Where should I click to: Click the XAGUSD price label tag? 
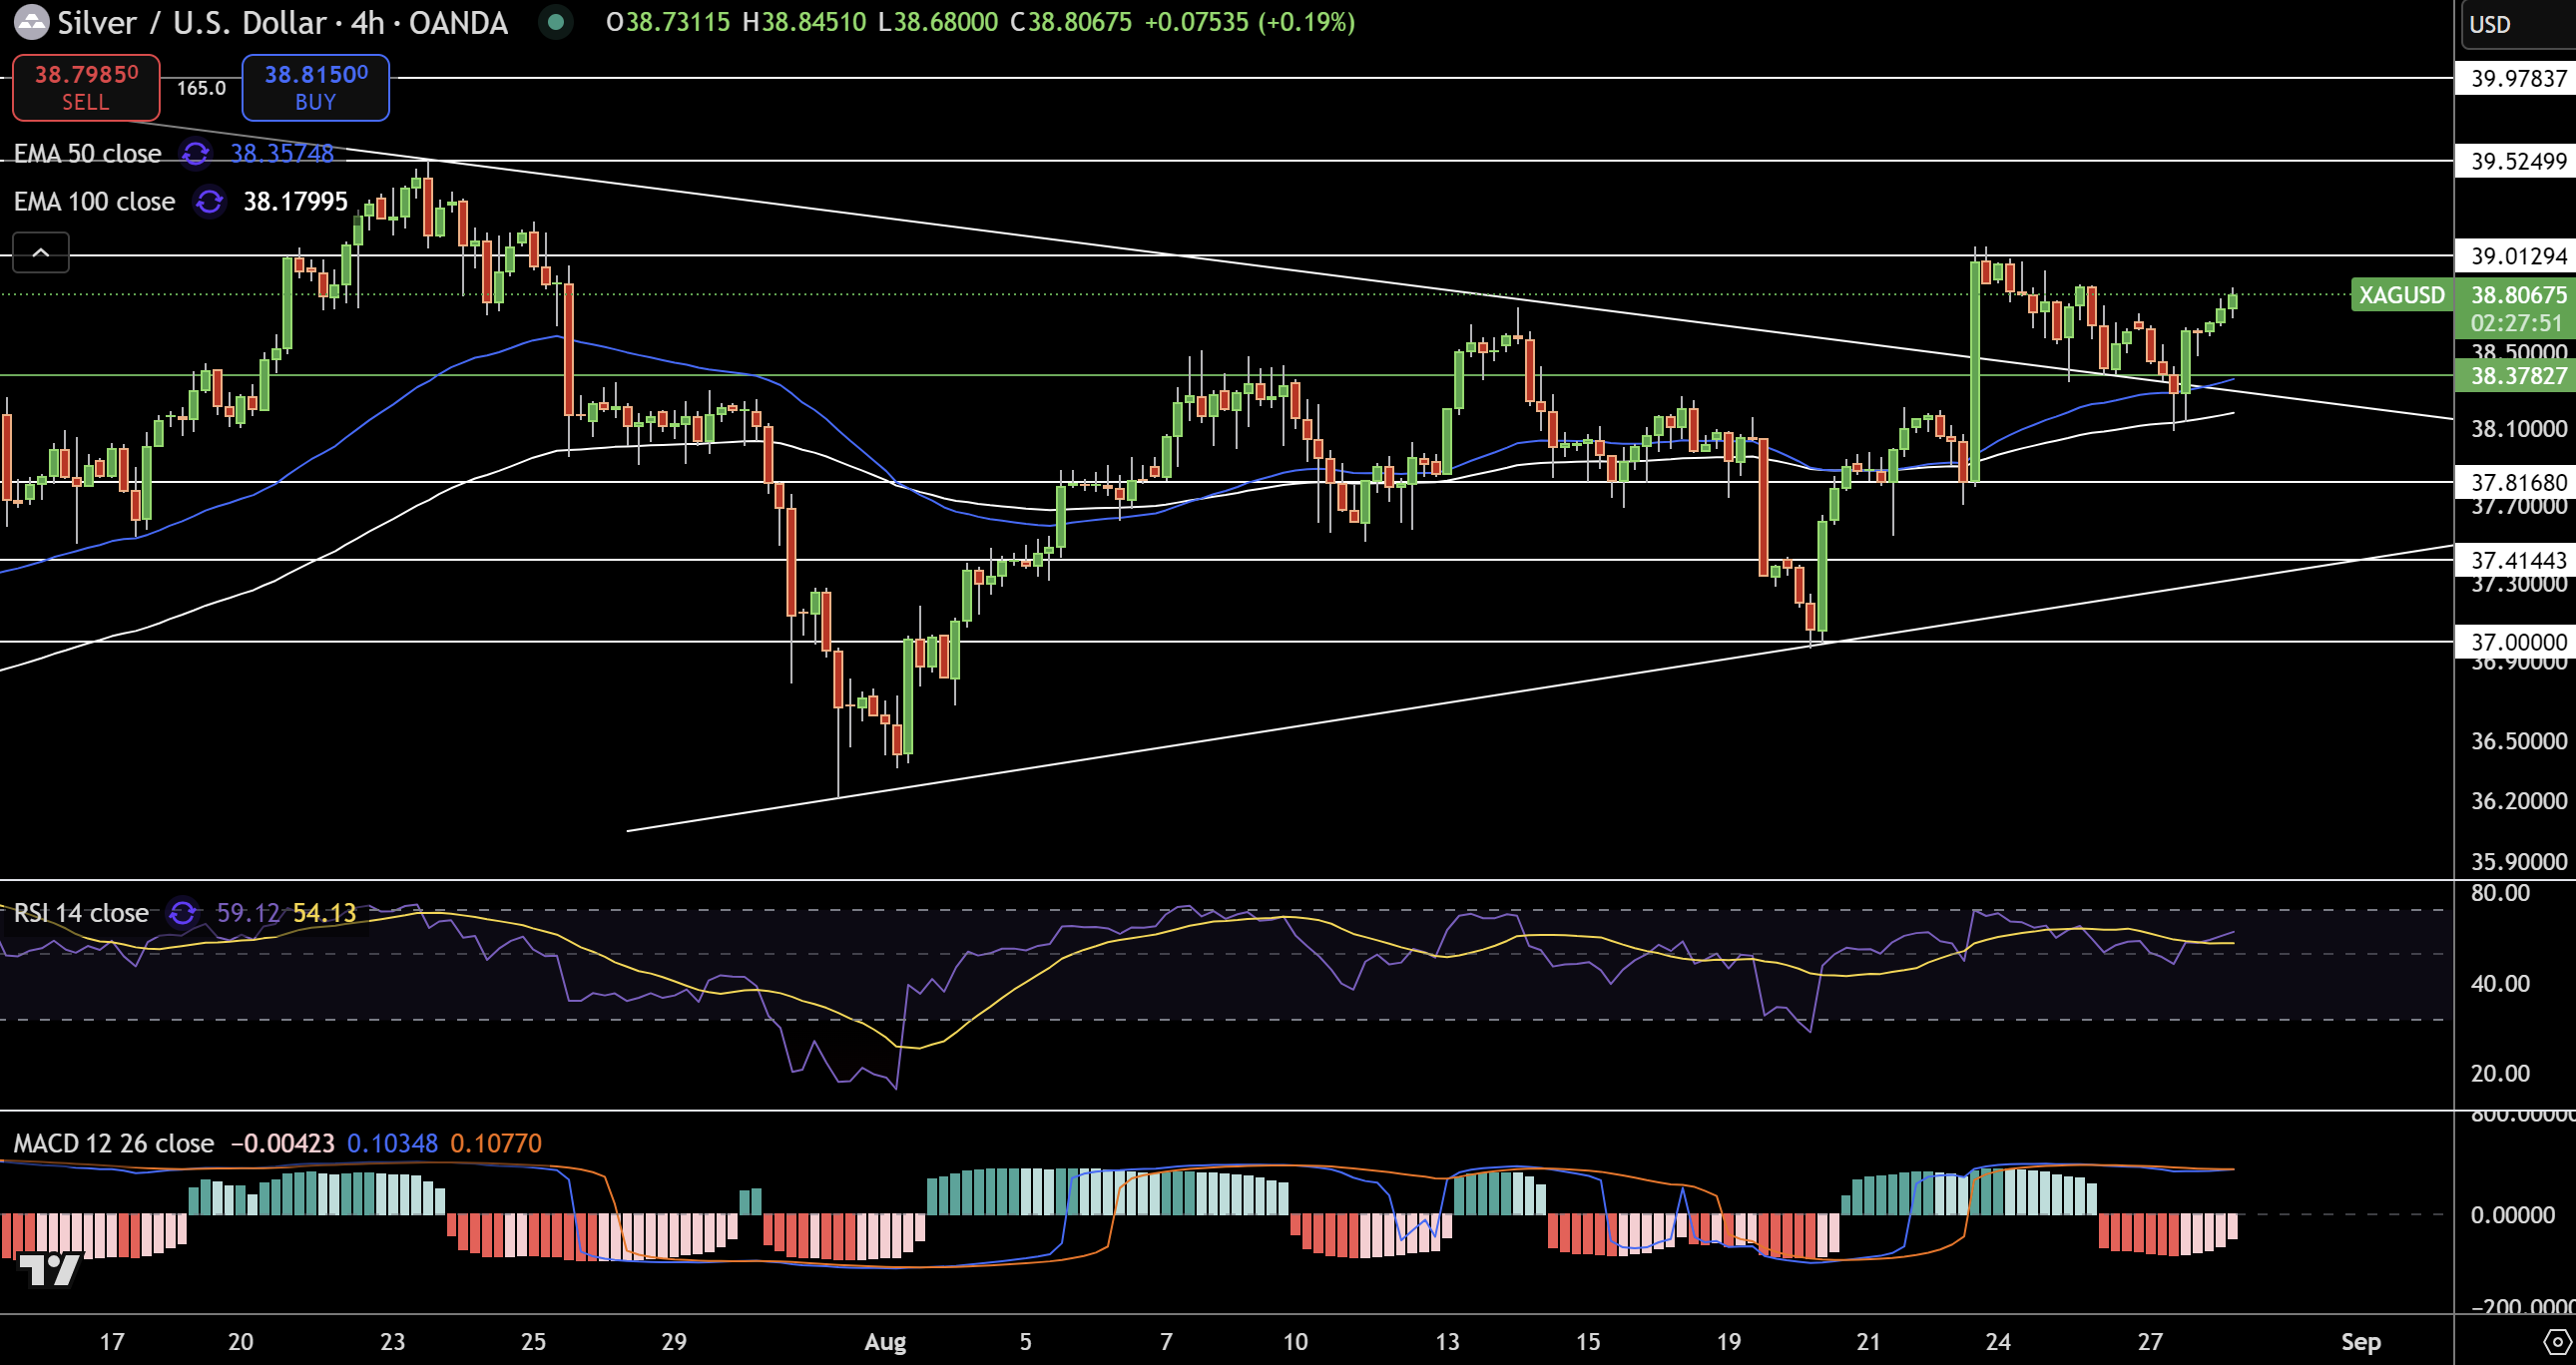point(2401,295)
